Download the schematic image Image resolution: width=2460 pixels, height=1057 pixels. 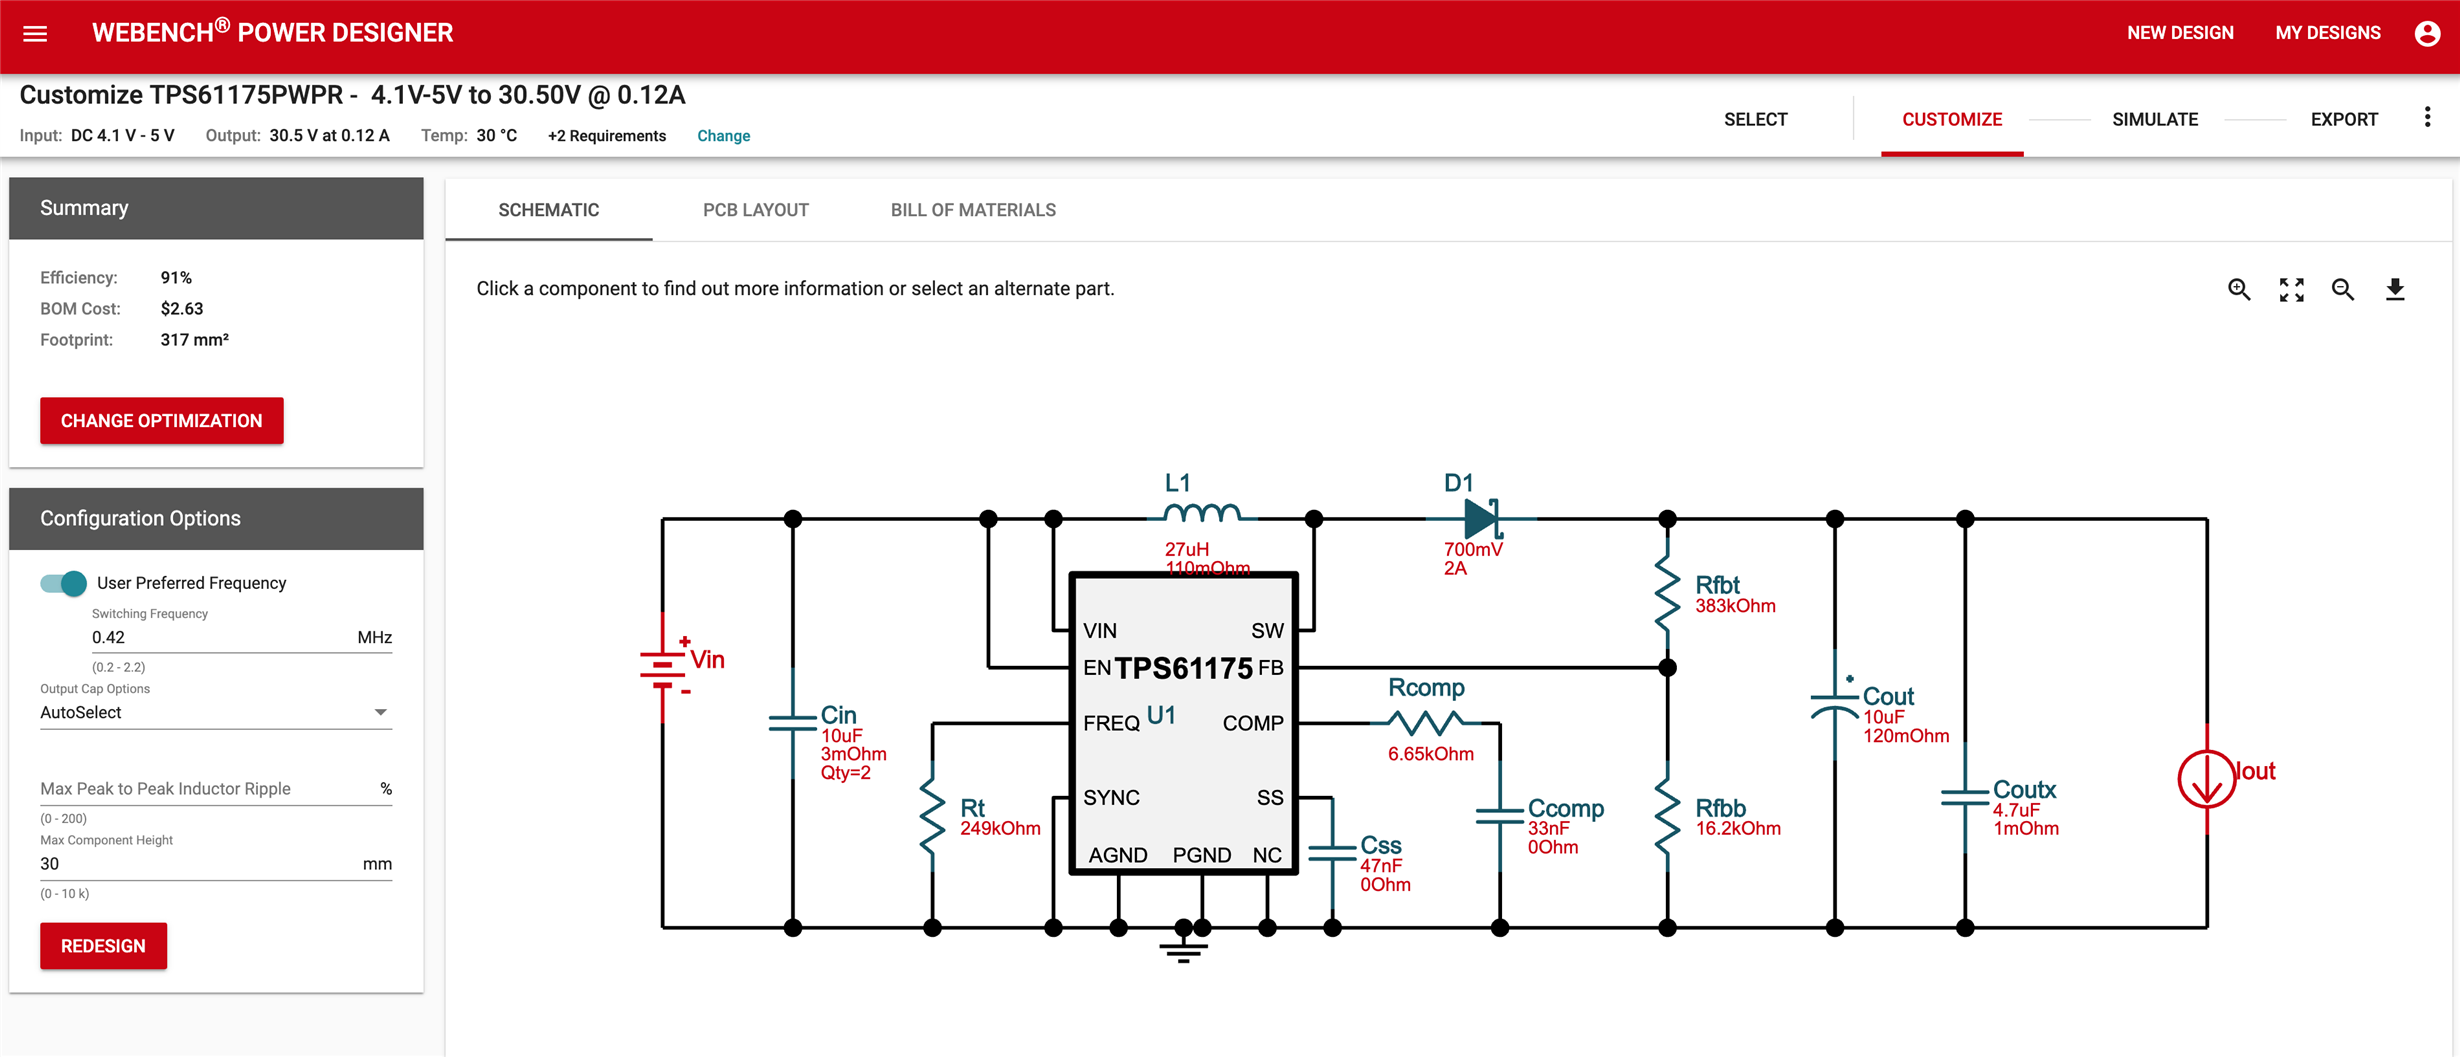click(2395, 290)
